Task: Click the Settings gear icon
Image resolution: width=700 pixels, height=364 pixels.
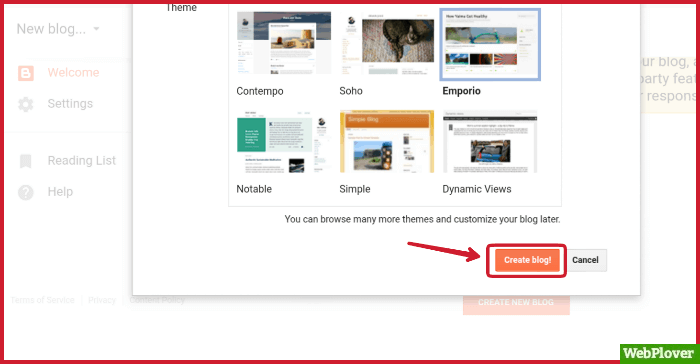Action: (25, 104)
